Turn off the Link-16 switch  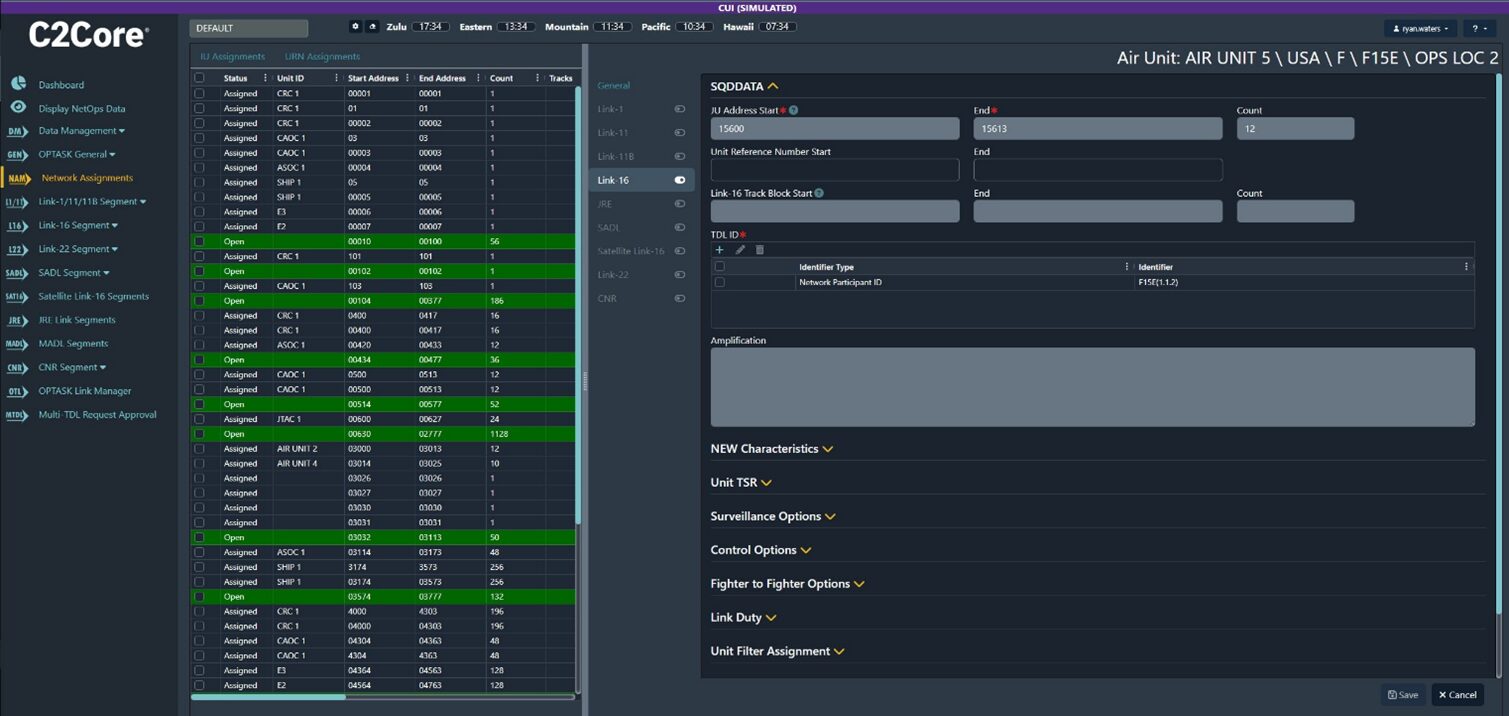(x=680, y=180)
